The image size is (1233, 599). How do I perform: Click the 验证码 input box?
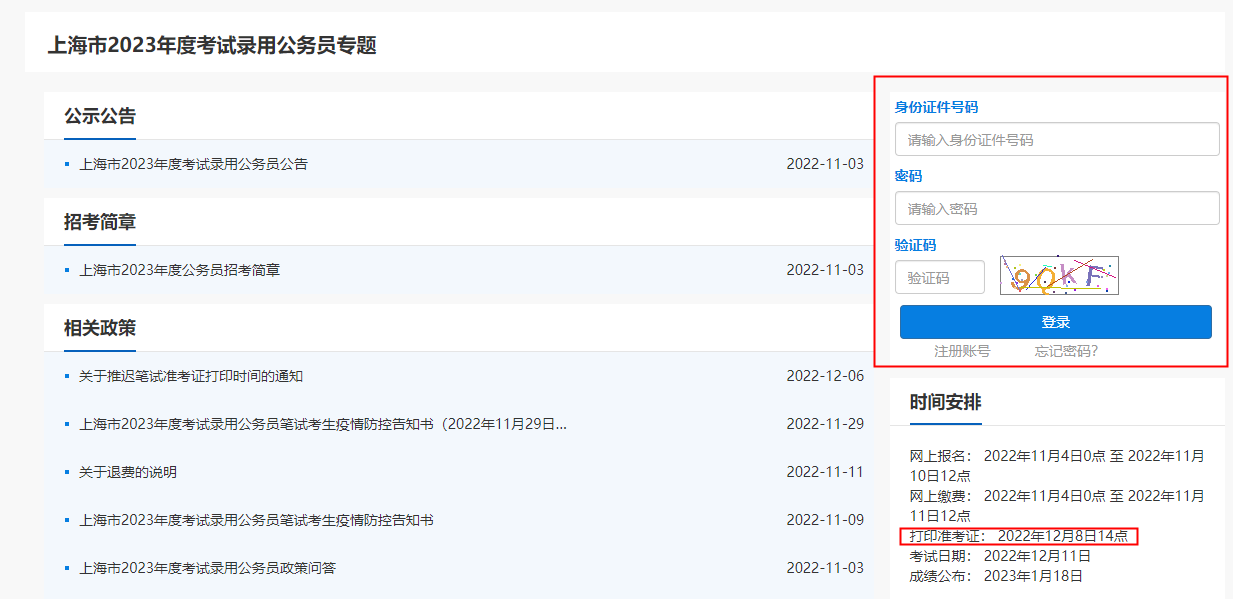pos(939,278)
